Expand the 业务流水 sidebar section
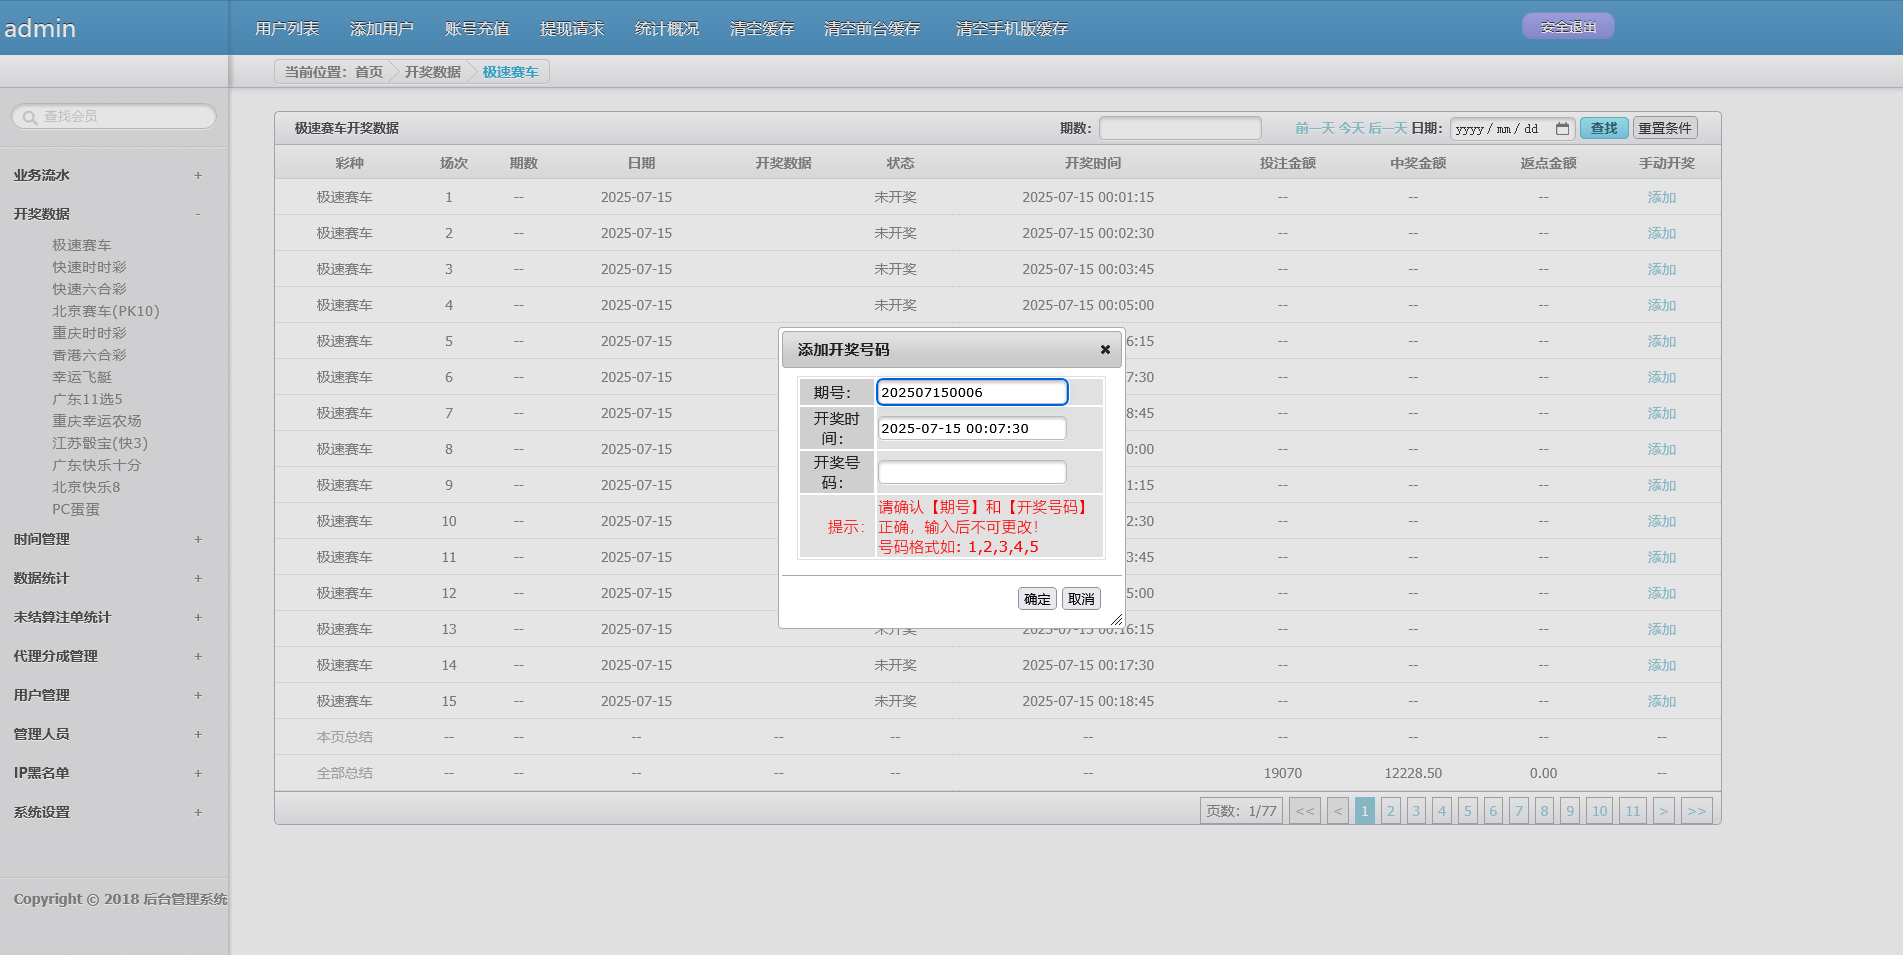This screenshot has height=955, width=1903. pyautogui.click(x=198, y=175)
